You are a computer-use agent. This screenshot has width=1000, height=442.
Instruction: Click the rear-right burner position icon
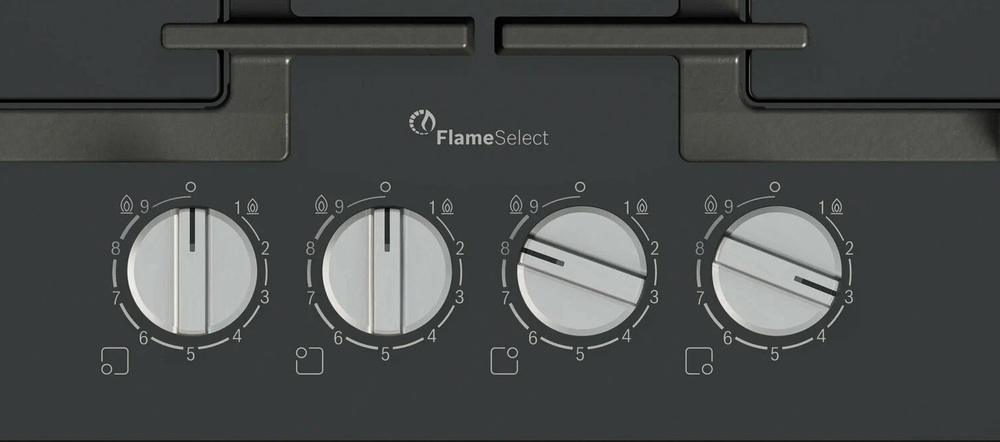point(504,361)
